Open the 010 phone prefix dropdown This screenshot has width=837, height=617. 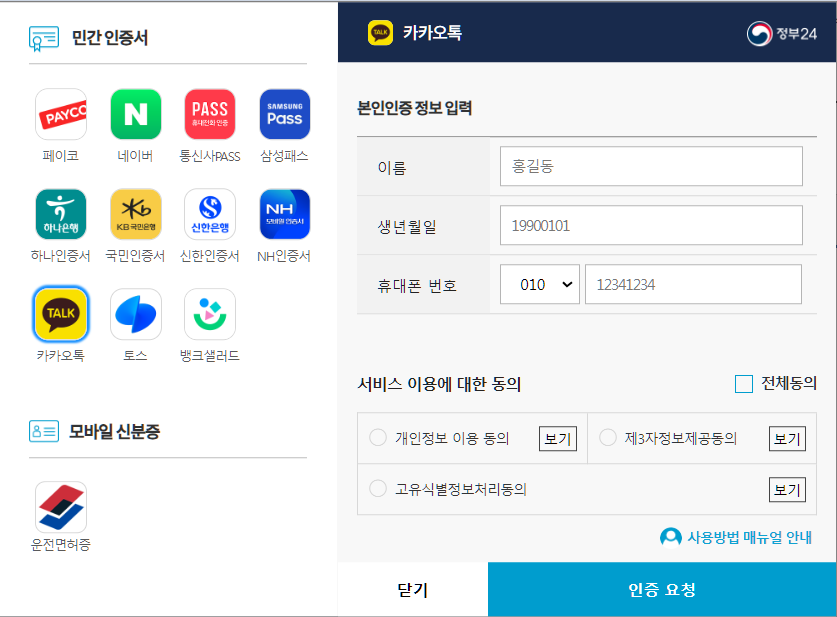point(539,284)
